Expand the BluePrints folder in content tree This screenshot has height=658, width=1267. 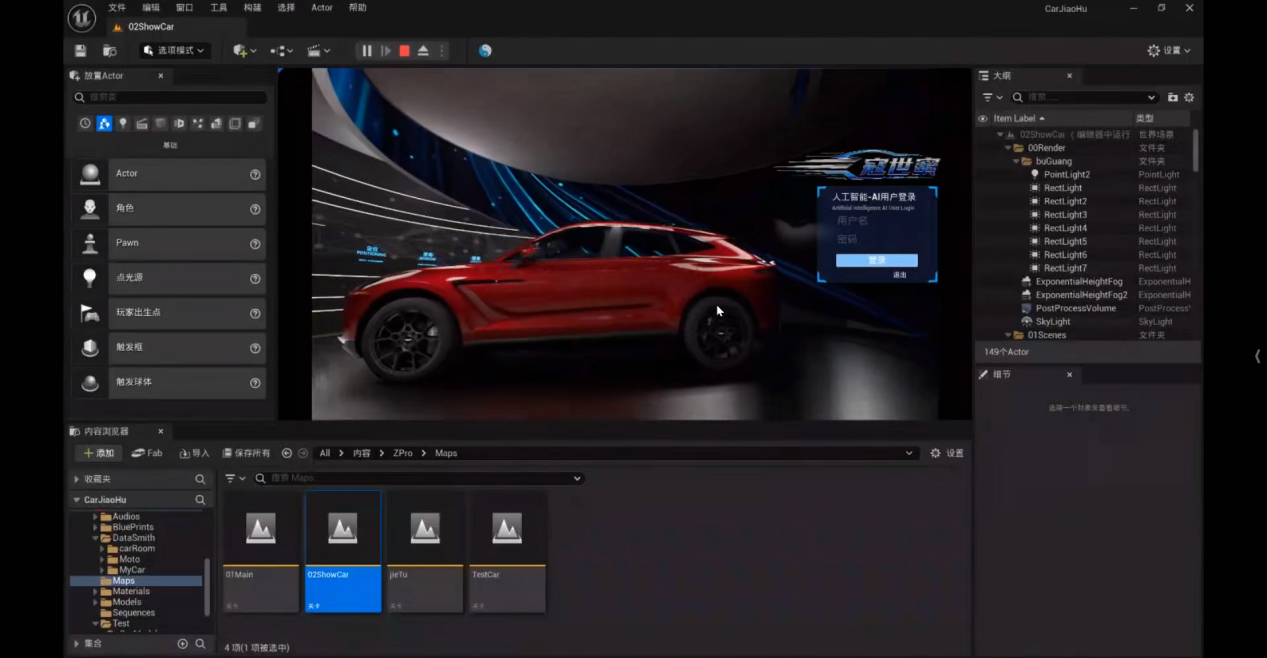[96, 527]
